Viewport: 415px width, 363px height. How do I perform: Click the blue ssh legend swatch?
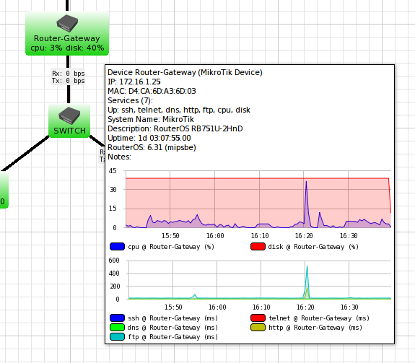click(117, 318)
